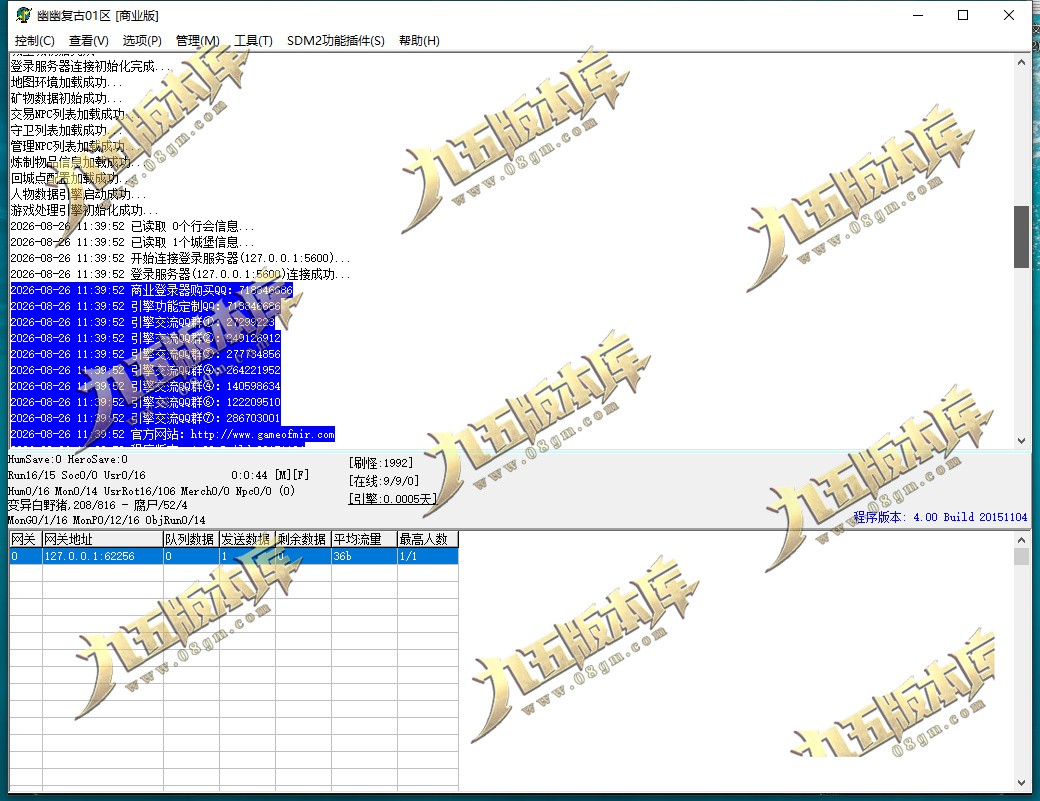Click the 变异白野猪 status line

point(98,505)
